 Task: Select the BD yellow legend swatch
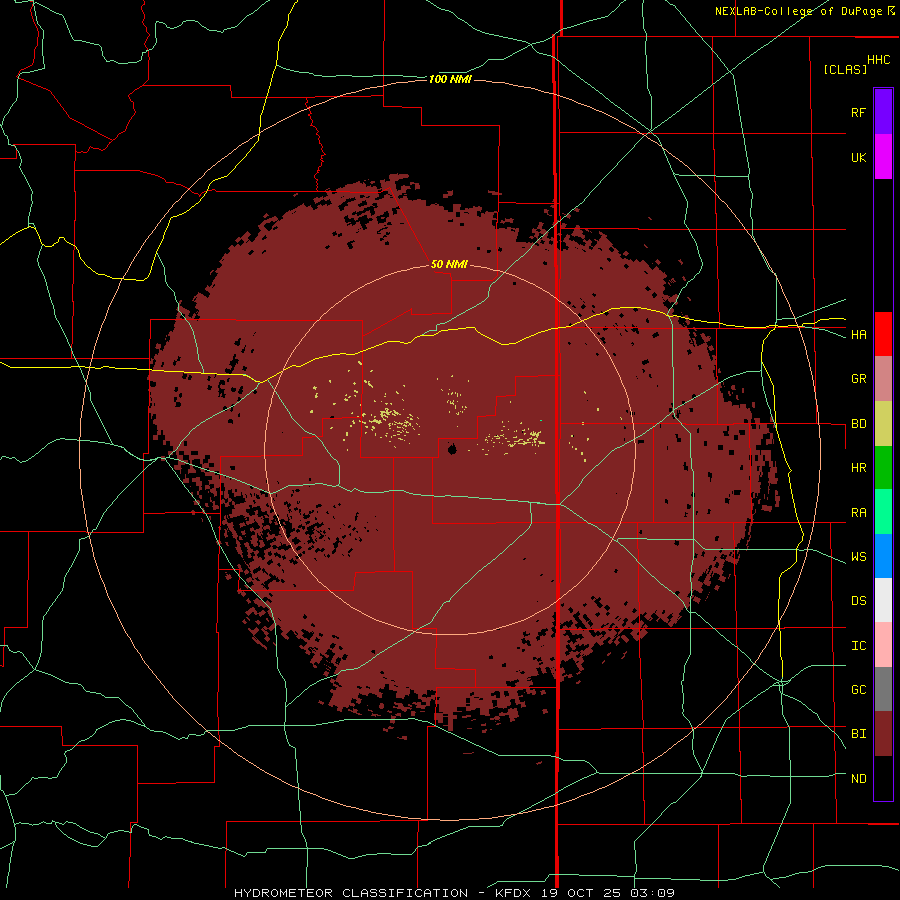[883, 424]
